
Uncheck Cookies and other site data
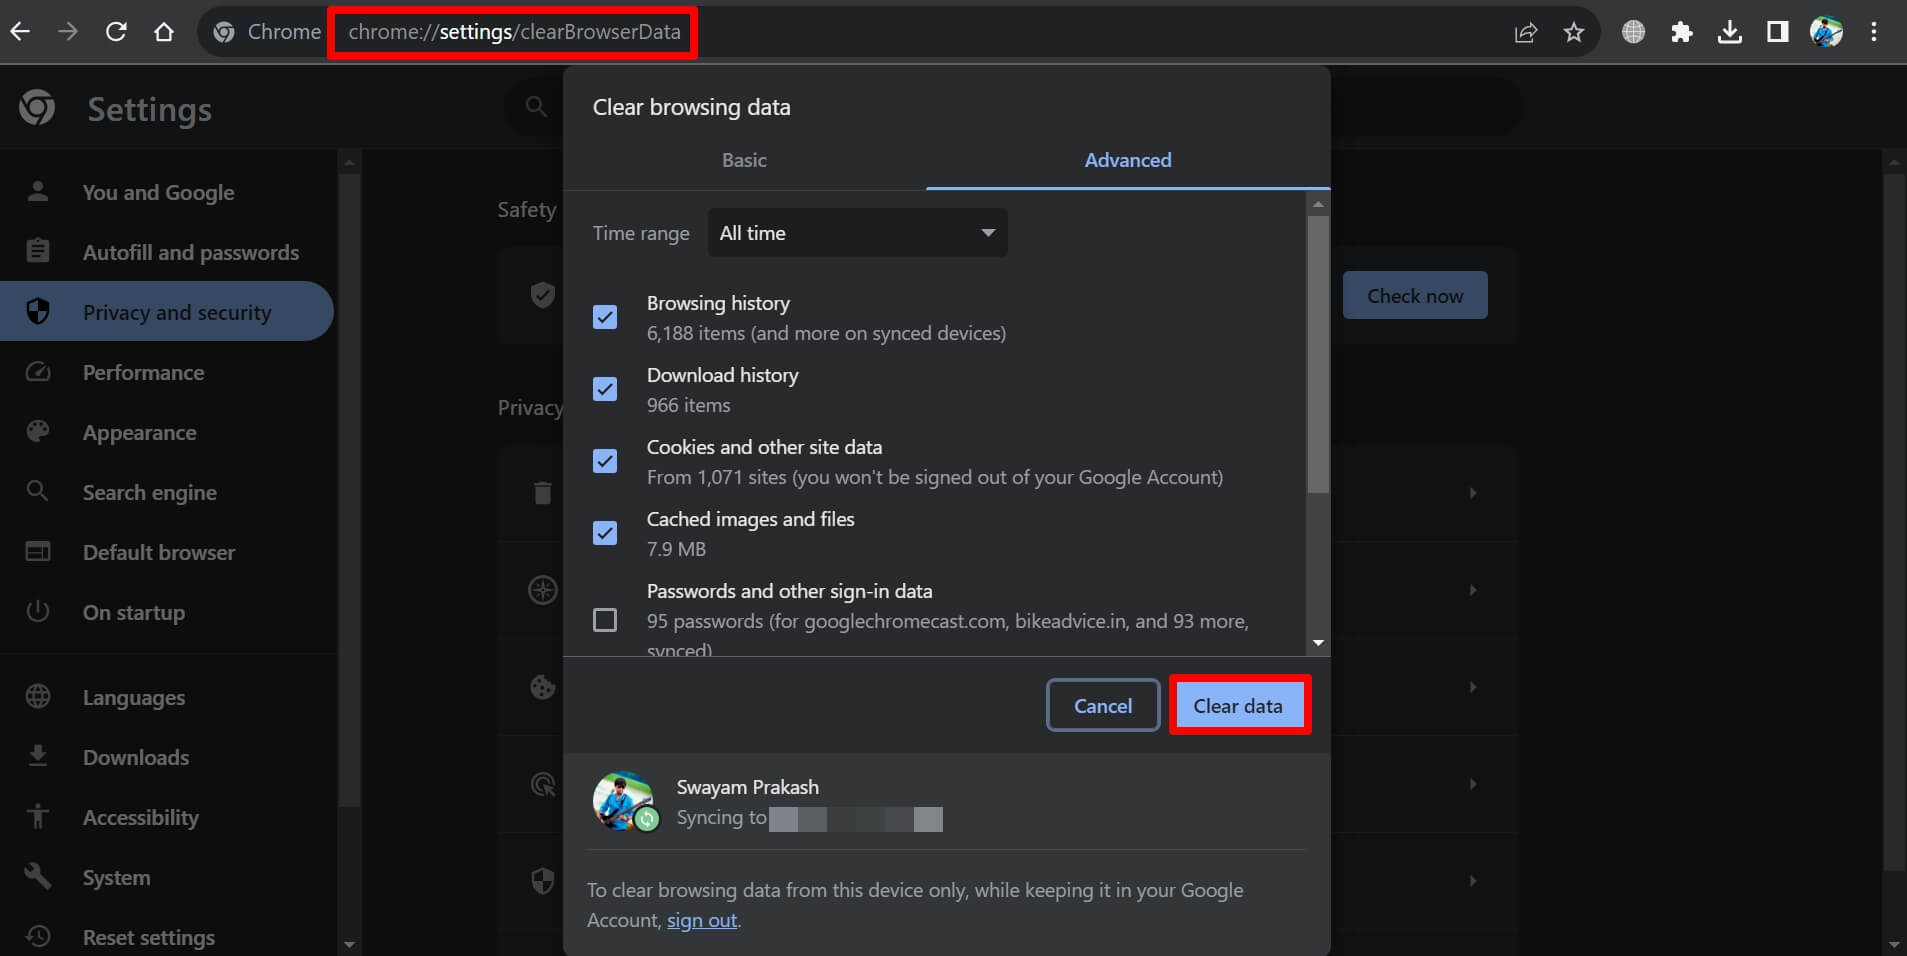[605, 461]
